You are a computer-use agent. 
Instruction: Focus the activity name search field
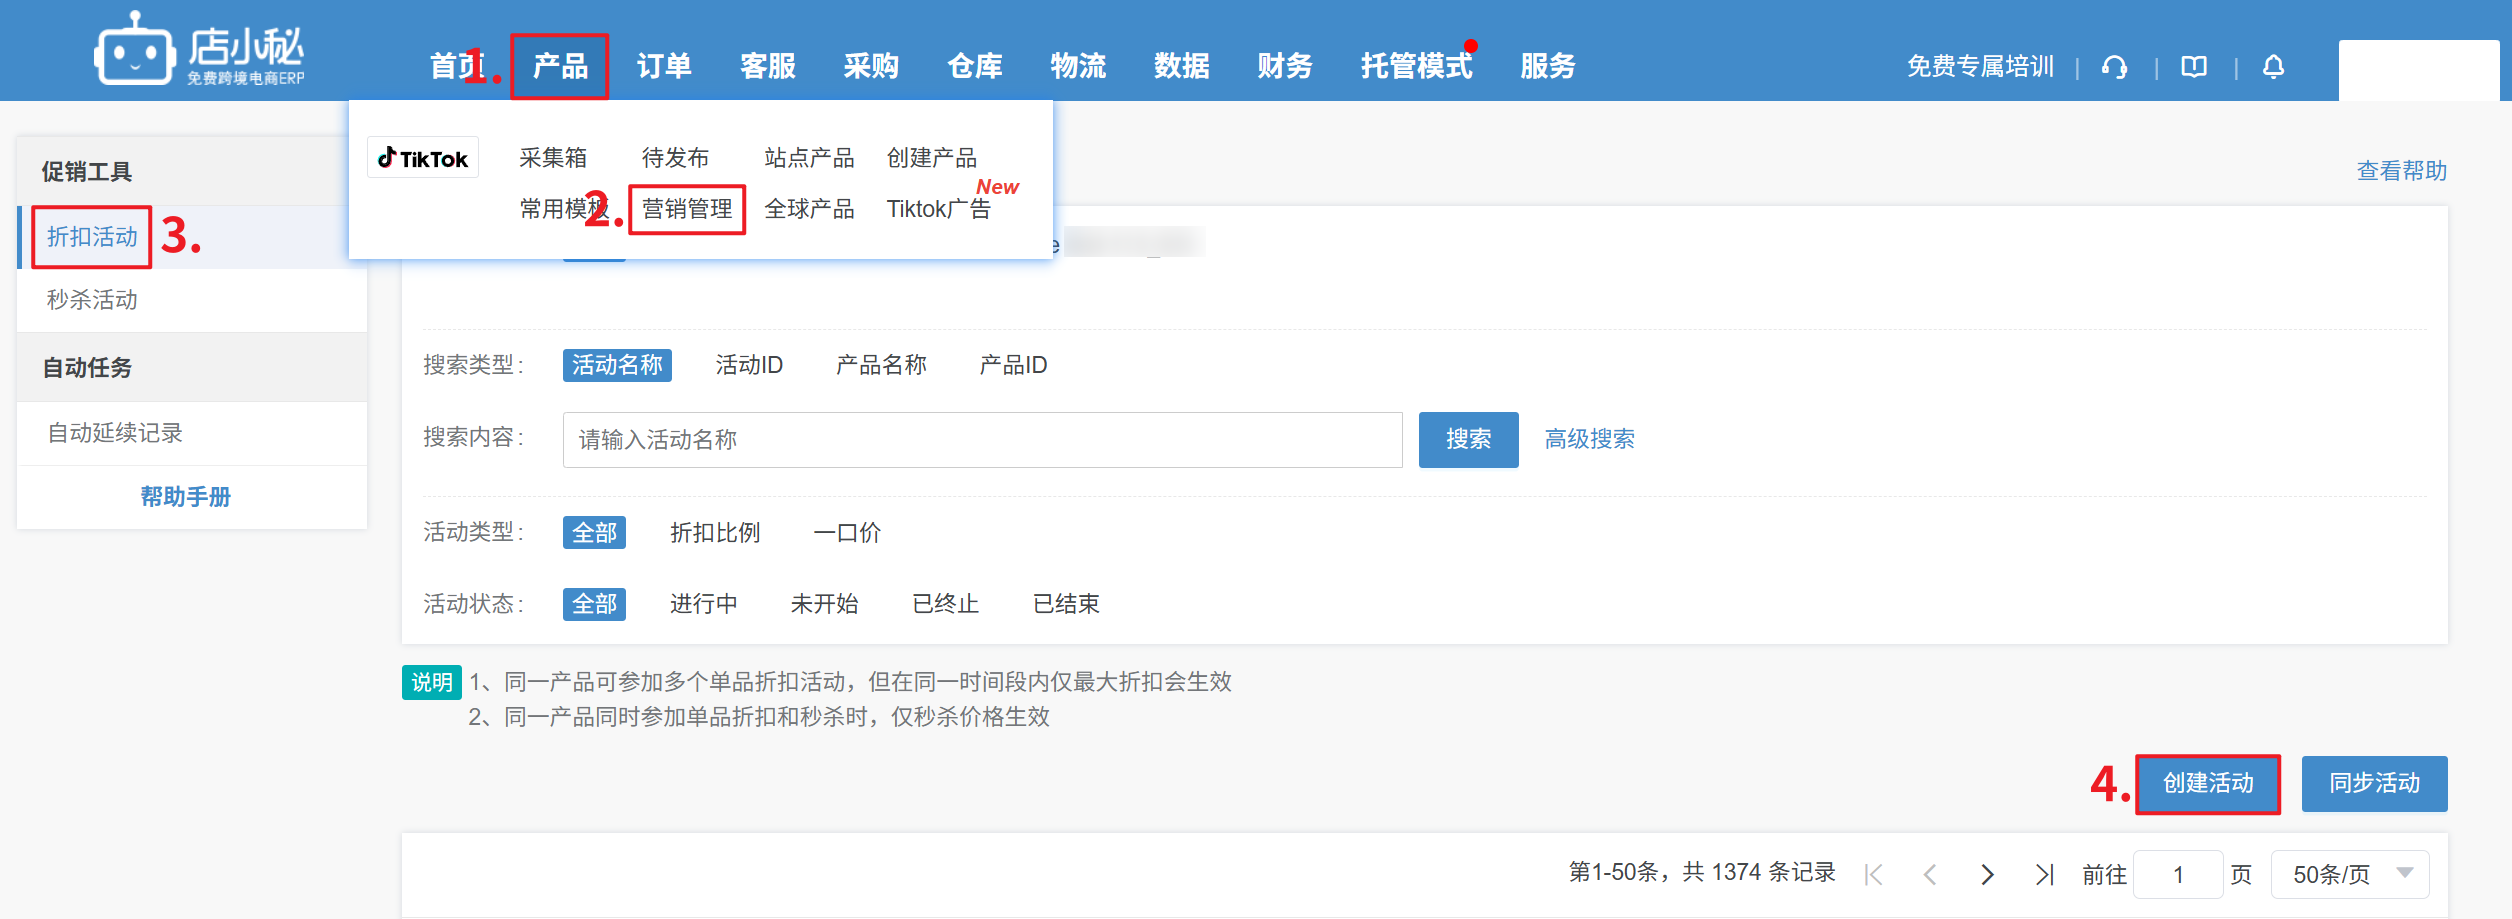click(982, 440)
